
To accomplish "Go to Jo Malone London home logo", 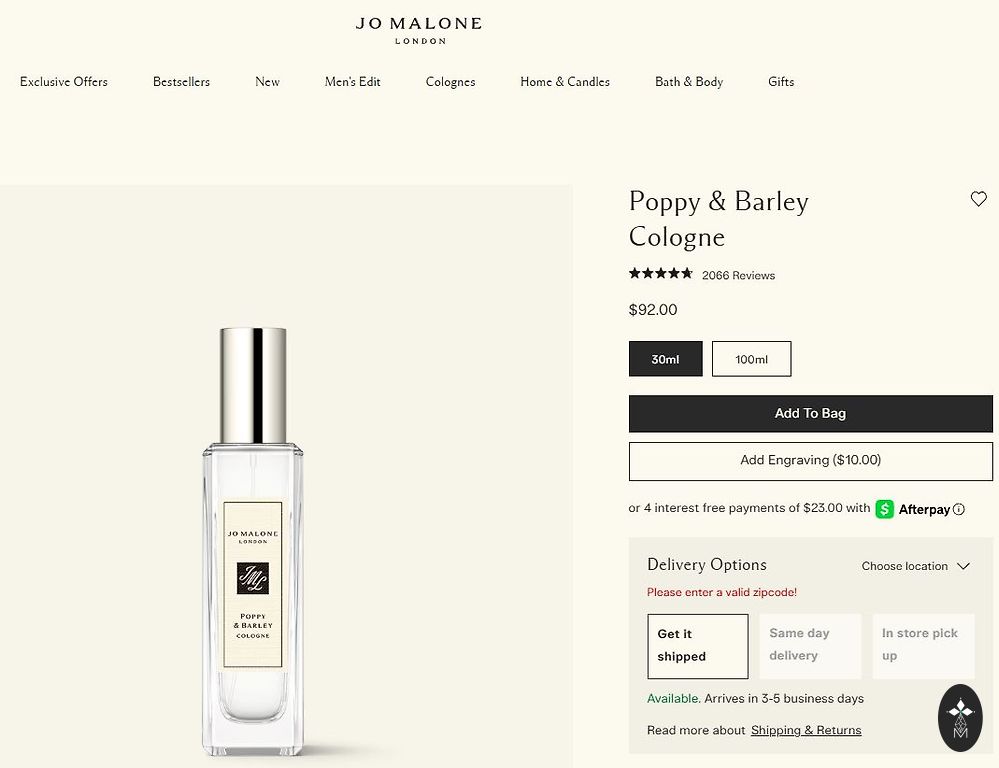I will point(419,30).
